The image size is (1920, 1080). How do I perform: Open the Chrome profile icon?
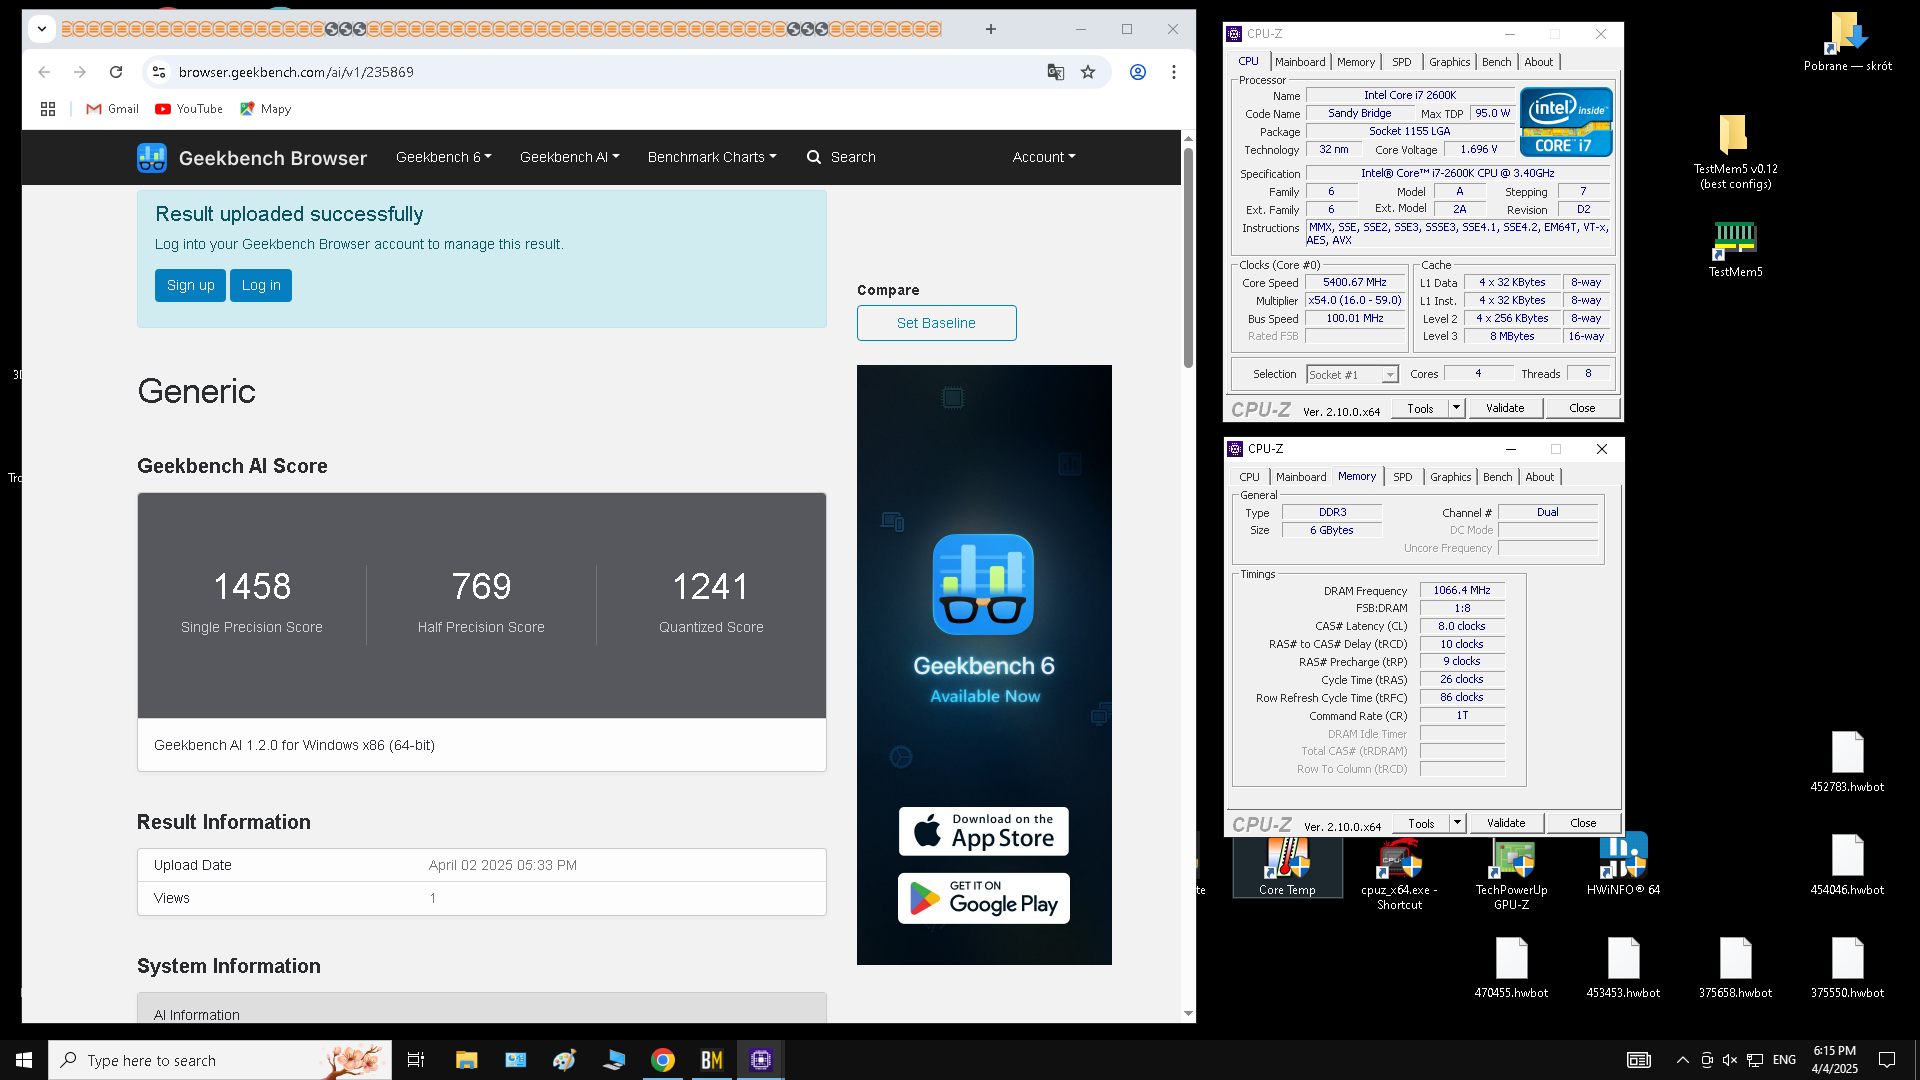1138,72
